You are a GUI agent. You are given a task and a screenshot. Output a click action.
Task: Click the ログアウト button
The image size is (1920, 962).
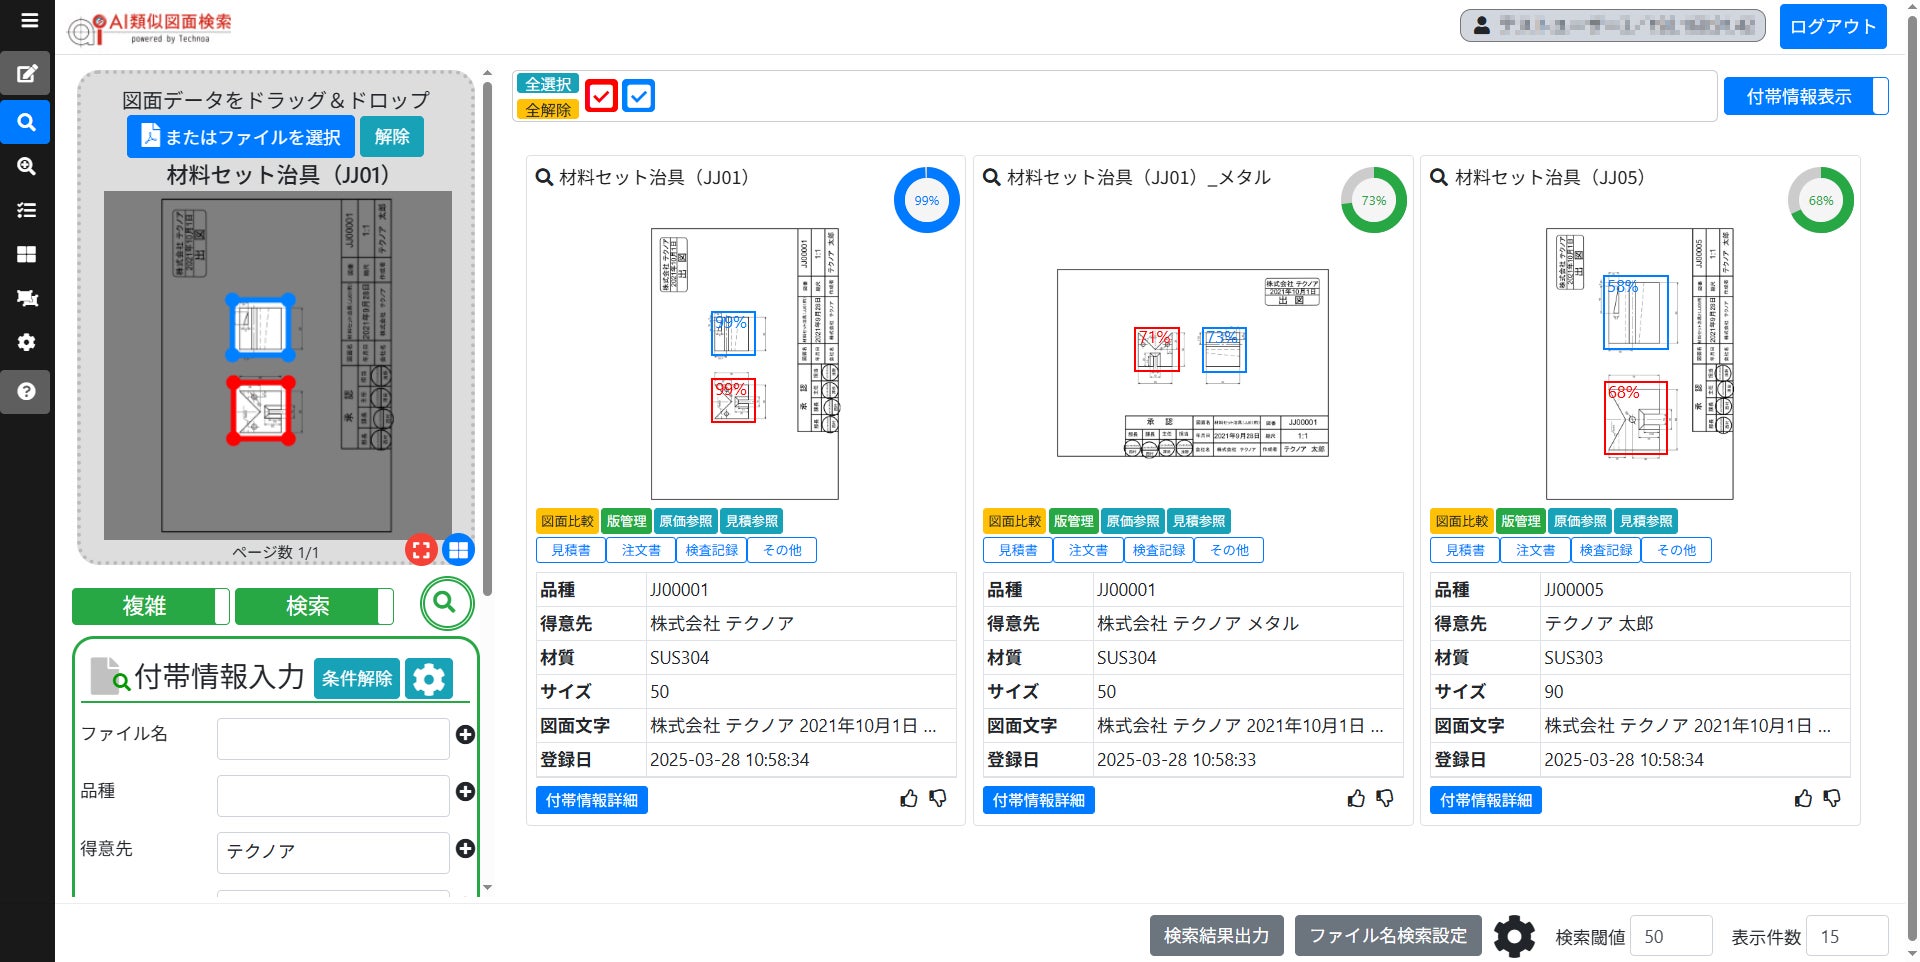pyautogui.click(x=1832, y=27)
